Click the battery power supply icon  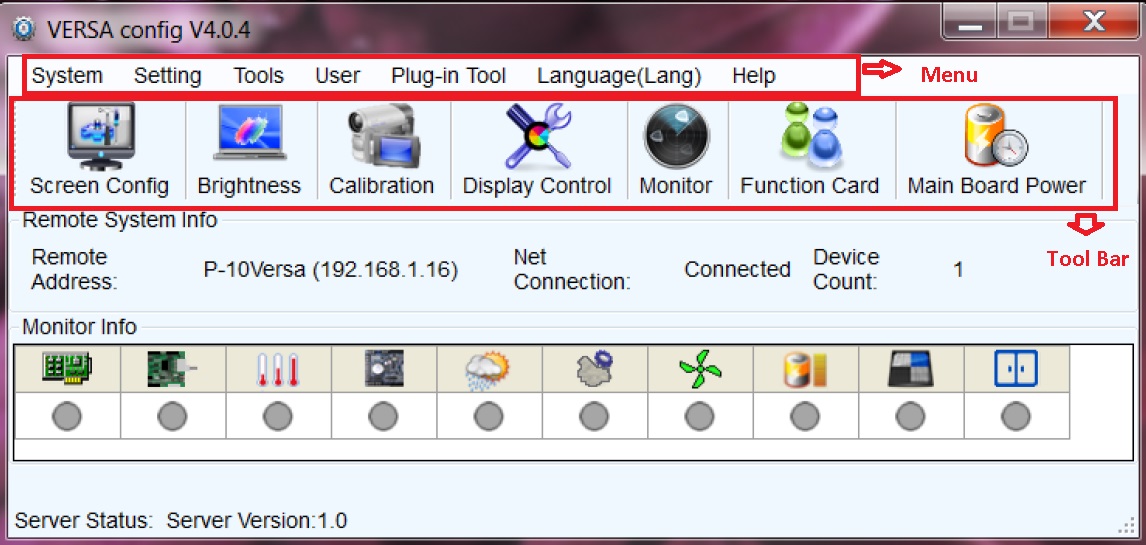805,369
